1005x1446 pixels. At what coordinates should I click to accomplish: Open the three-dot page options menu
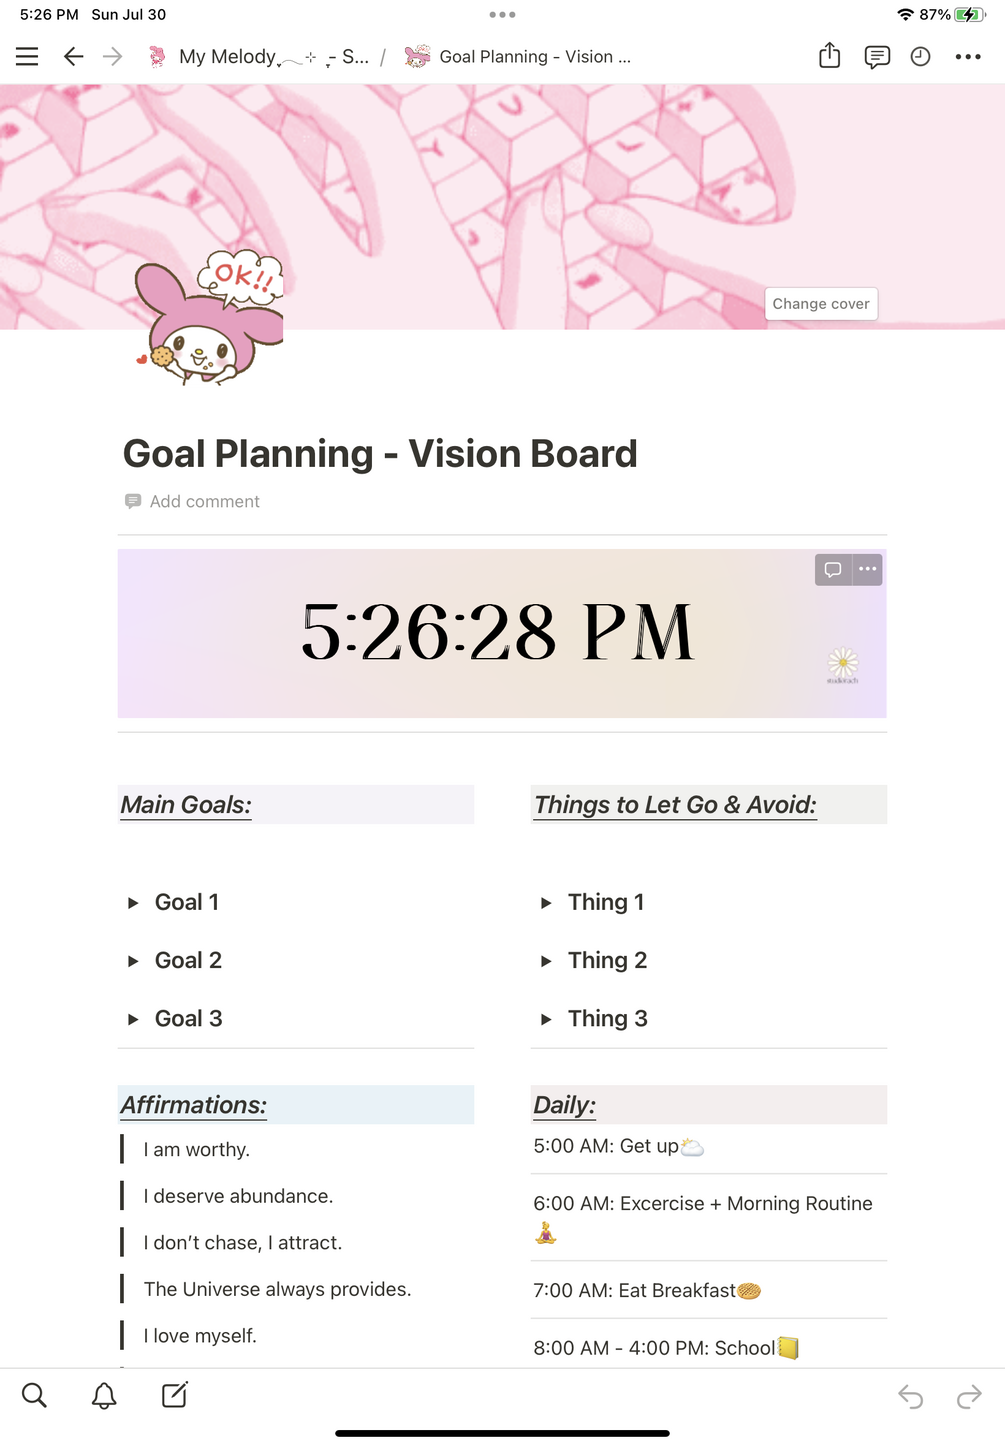[x=967, y=57]
